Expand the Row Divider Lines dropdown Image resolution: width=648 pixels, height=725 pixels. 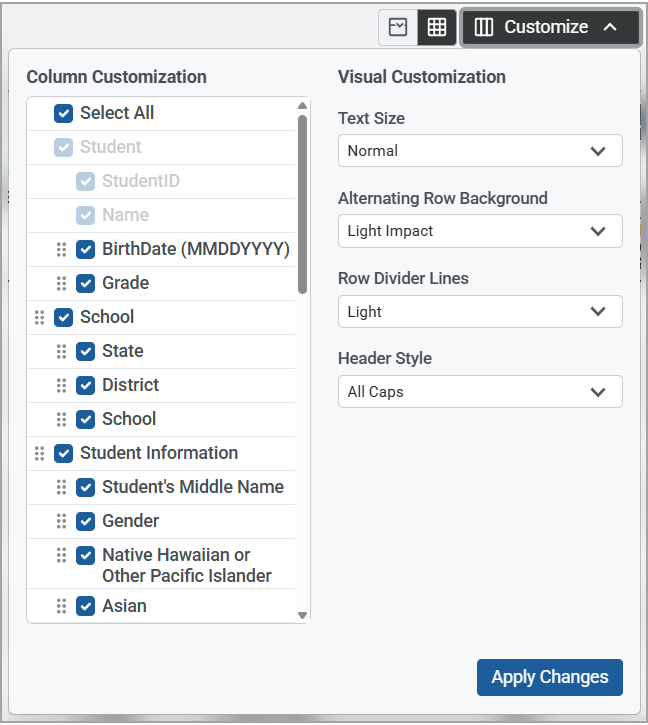[x=480, y=312]
